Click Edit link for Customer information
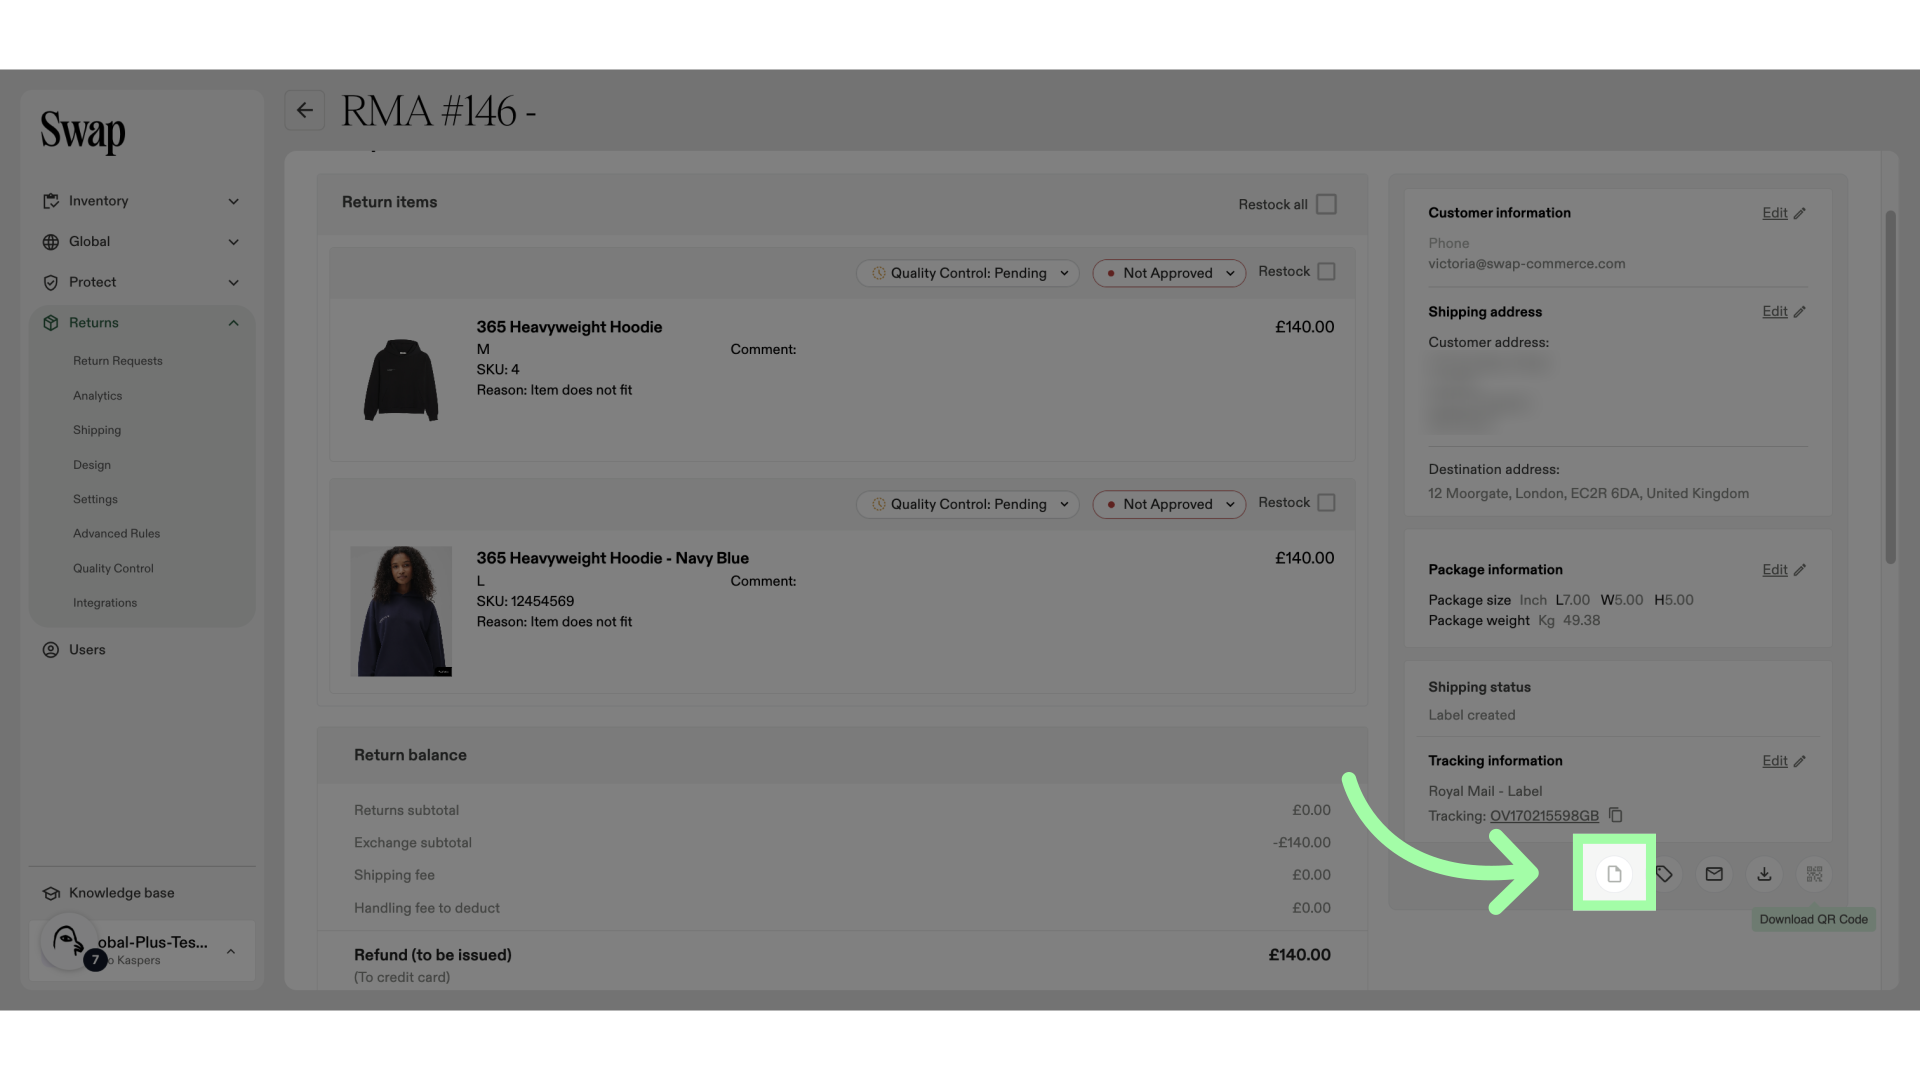 [x=1774, y=213]
